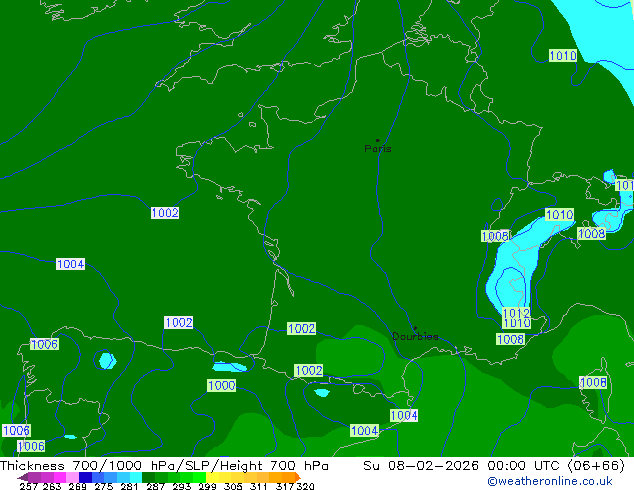The width and height of the screenshot is (634, 490).
Task: Pick the dark blue swatch in the legend
Action: coord(85,477)
